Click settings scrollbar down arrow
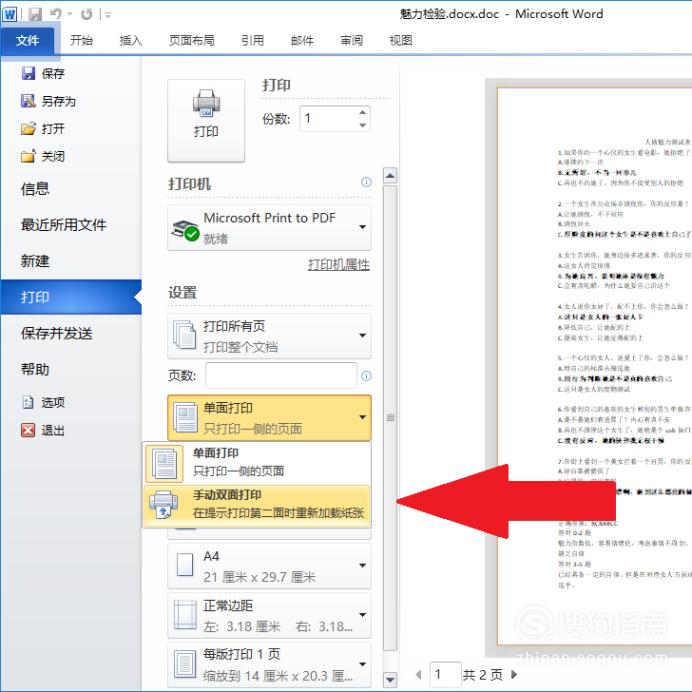Viewport: 692px width, 692px height. coord(390,680)
